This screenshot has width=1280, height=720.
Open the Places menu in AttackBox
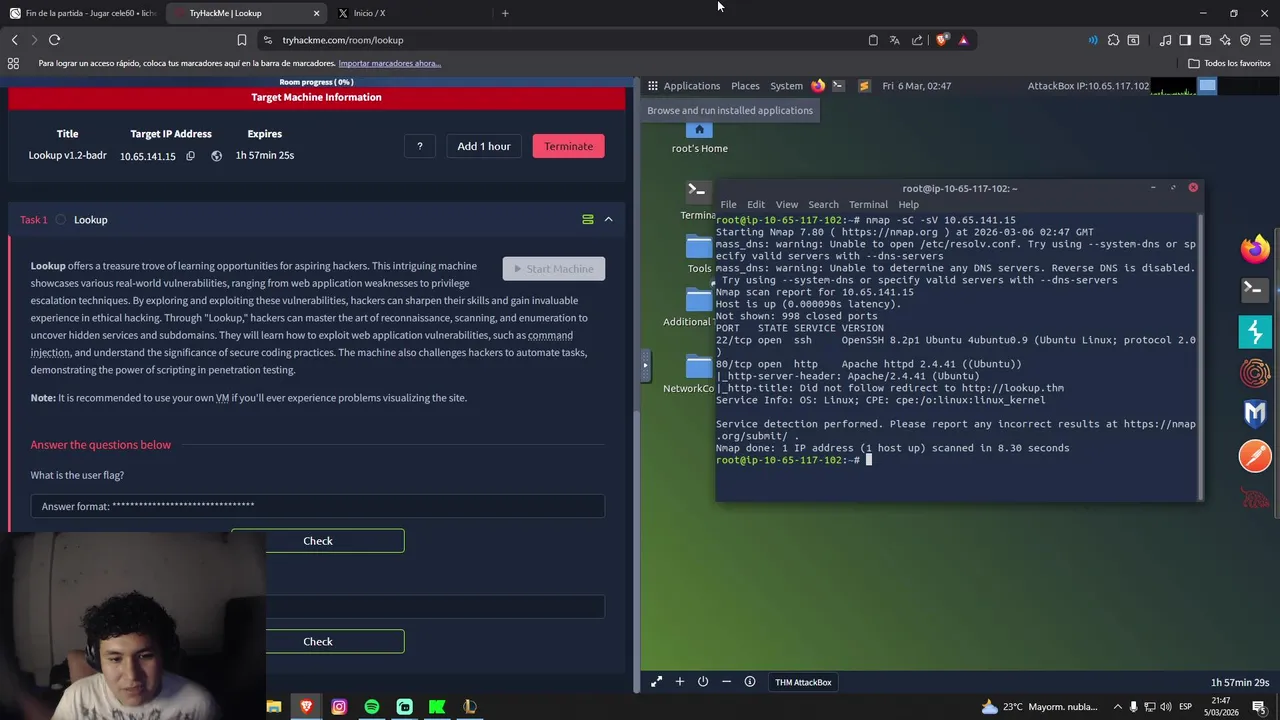click(x=745, y=86)
